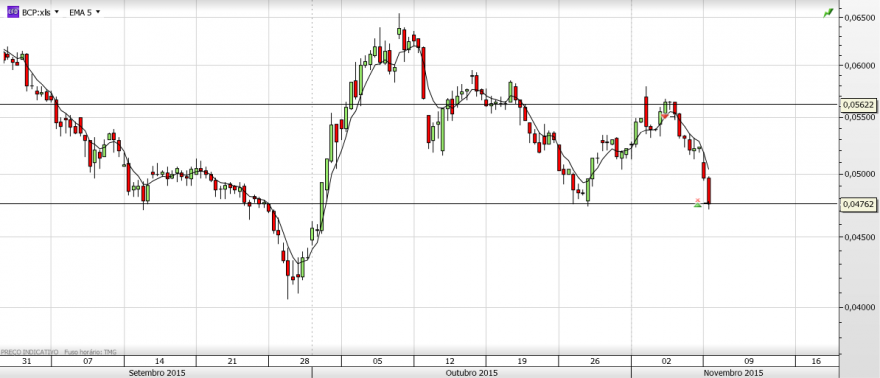The width and height of the screenshot is (880, 378).
Task: Click the 0,05000 price axis label
Action: 860,174
